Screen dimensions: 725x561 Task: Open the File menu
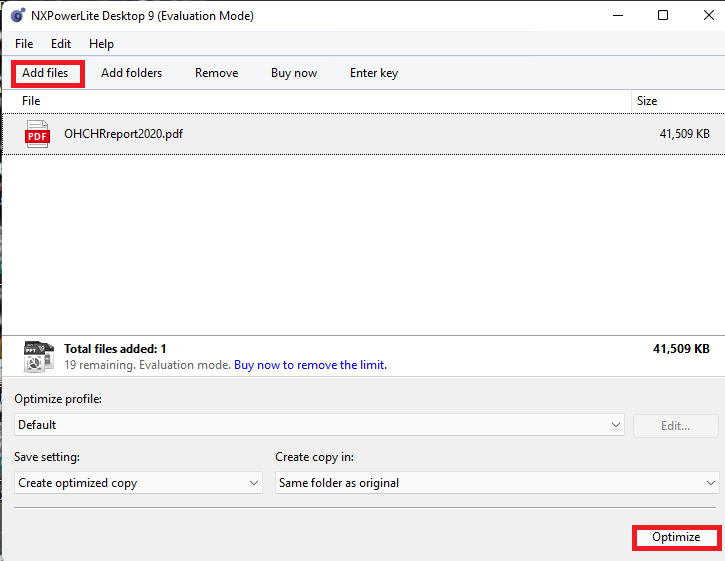pyautogui.click(x=24, y=44)
